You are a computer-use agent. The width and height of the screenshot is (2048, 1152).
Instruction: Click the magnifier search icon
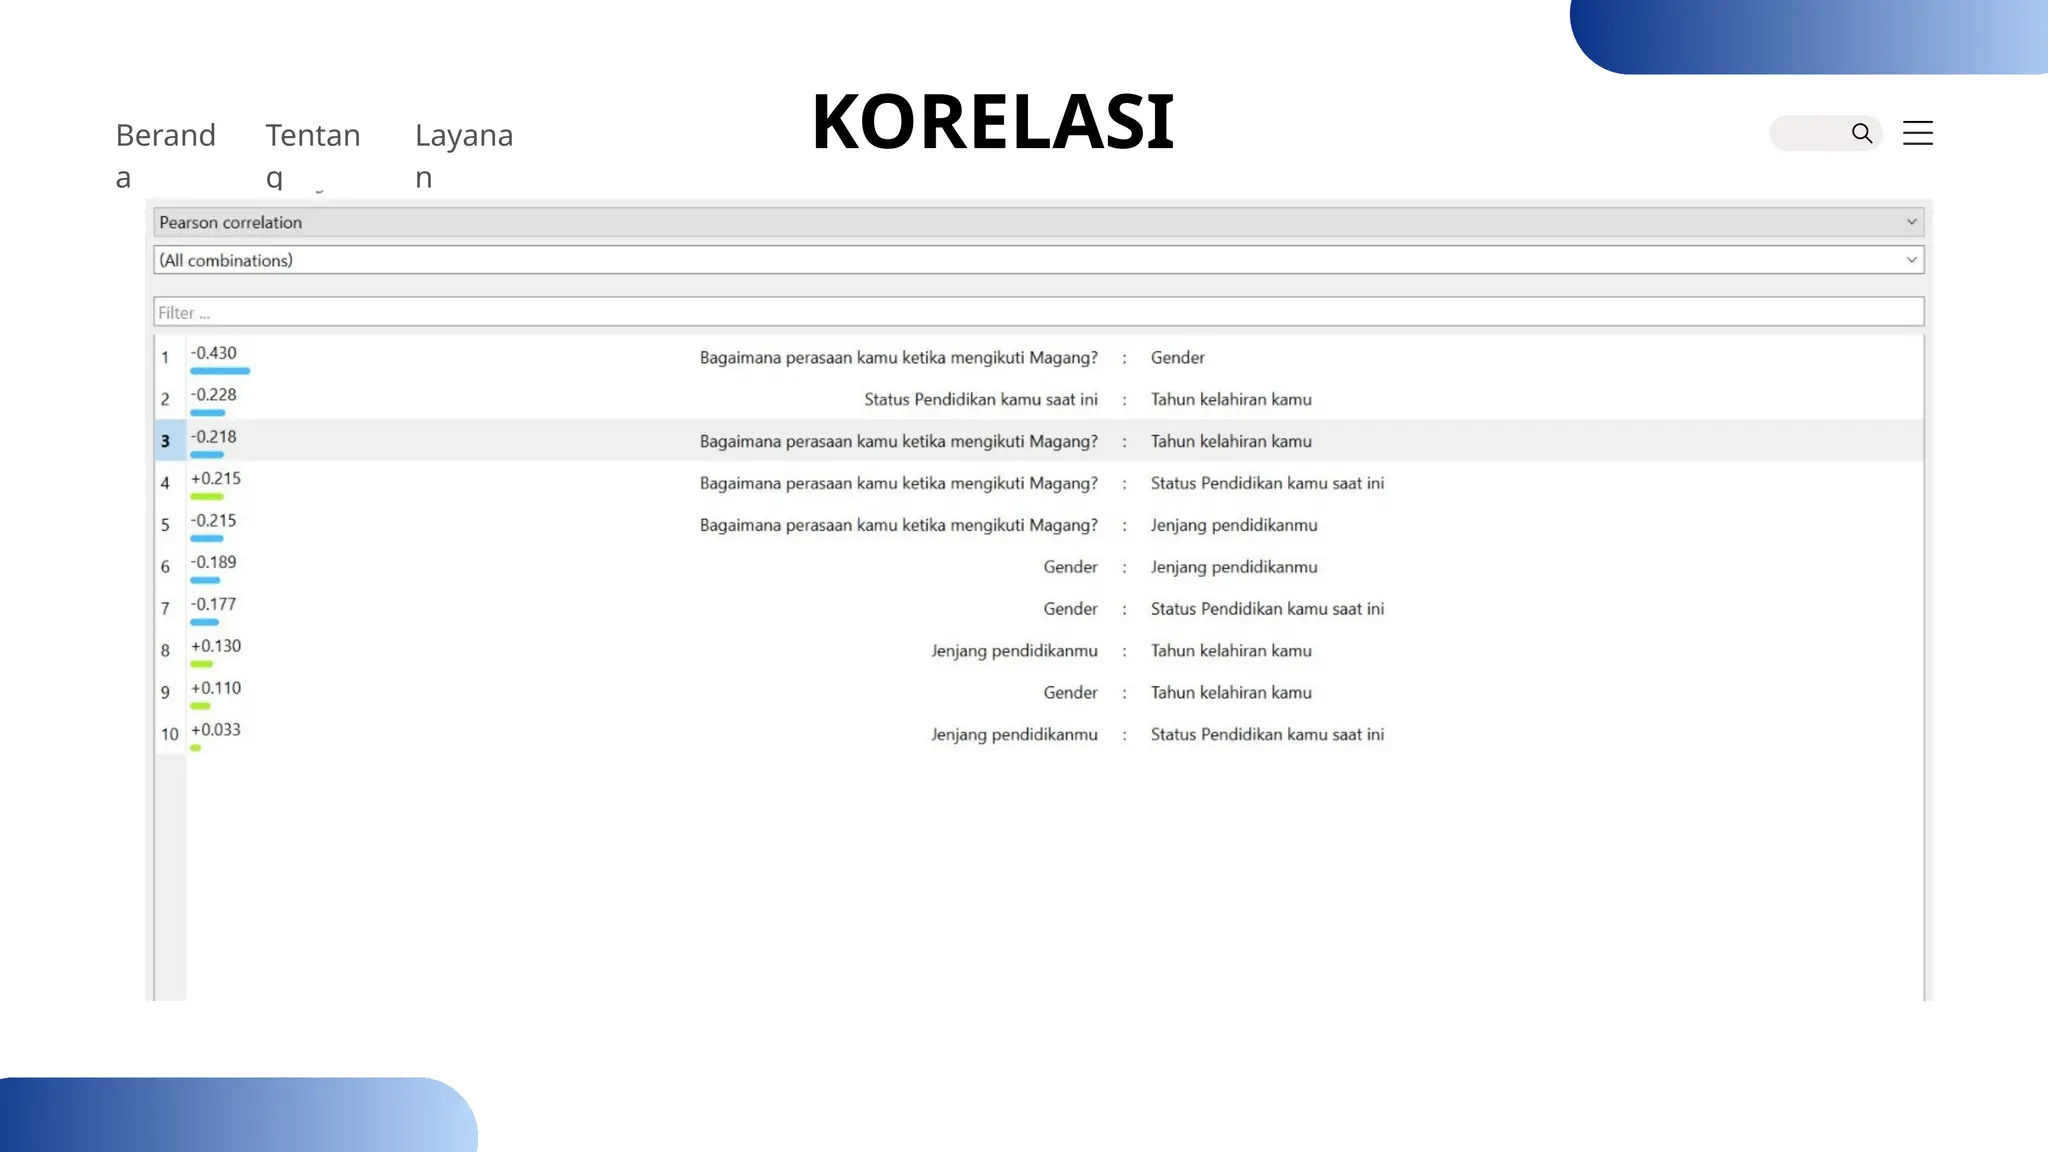(1861, 133)
